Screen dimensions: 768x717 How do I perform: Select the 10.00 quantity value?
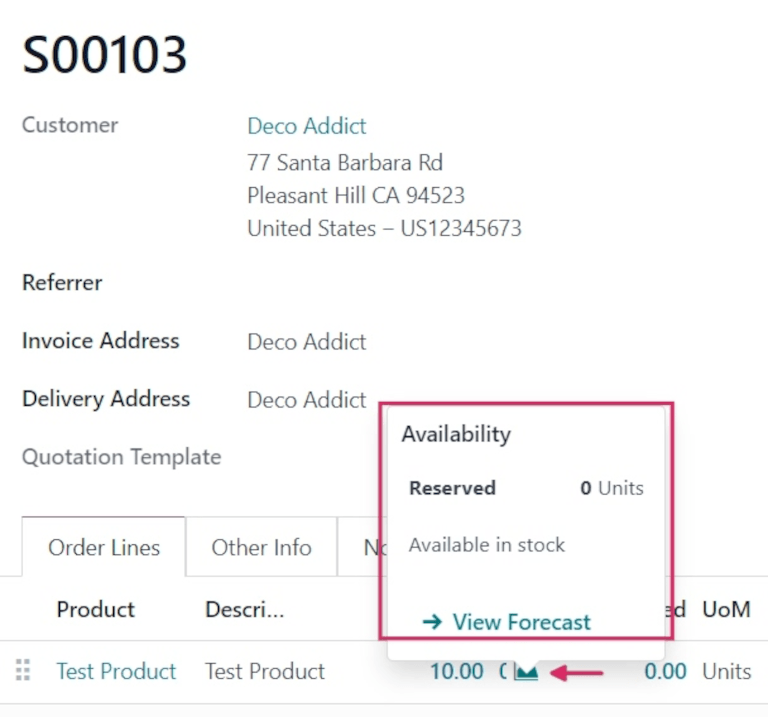[456, 671]
